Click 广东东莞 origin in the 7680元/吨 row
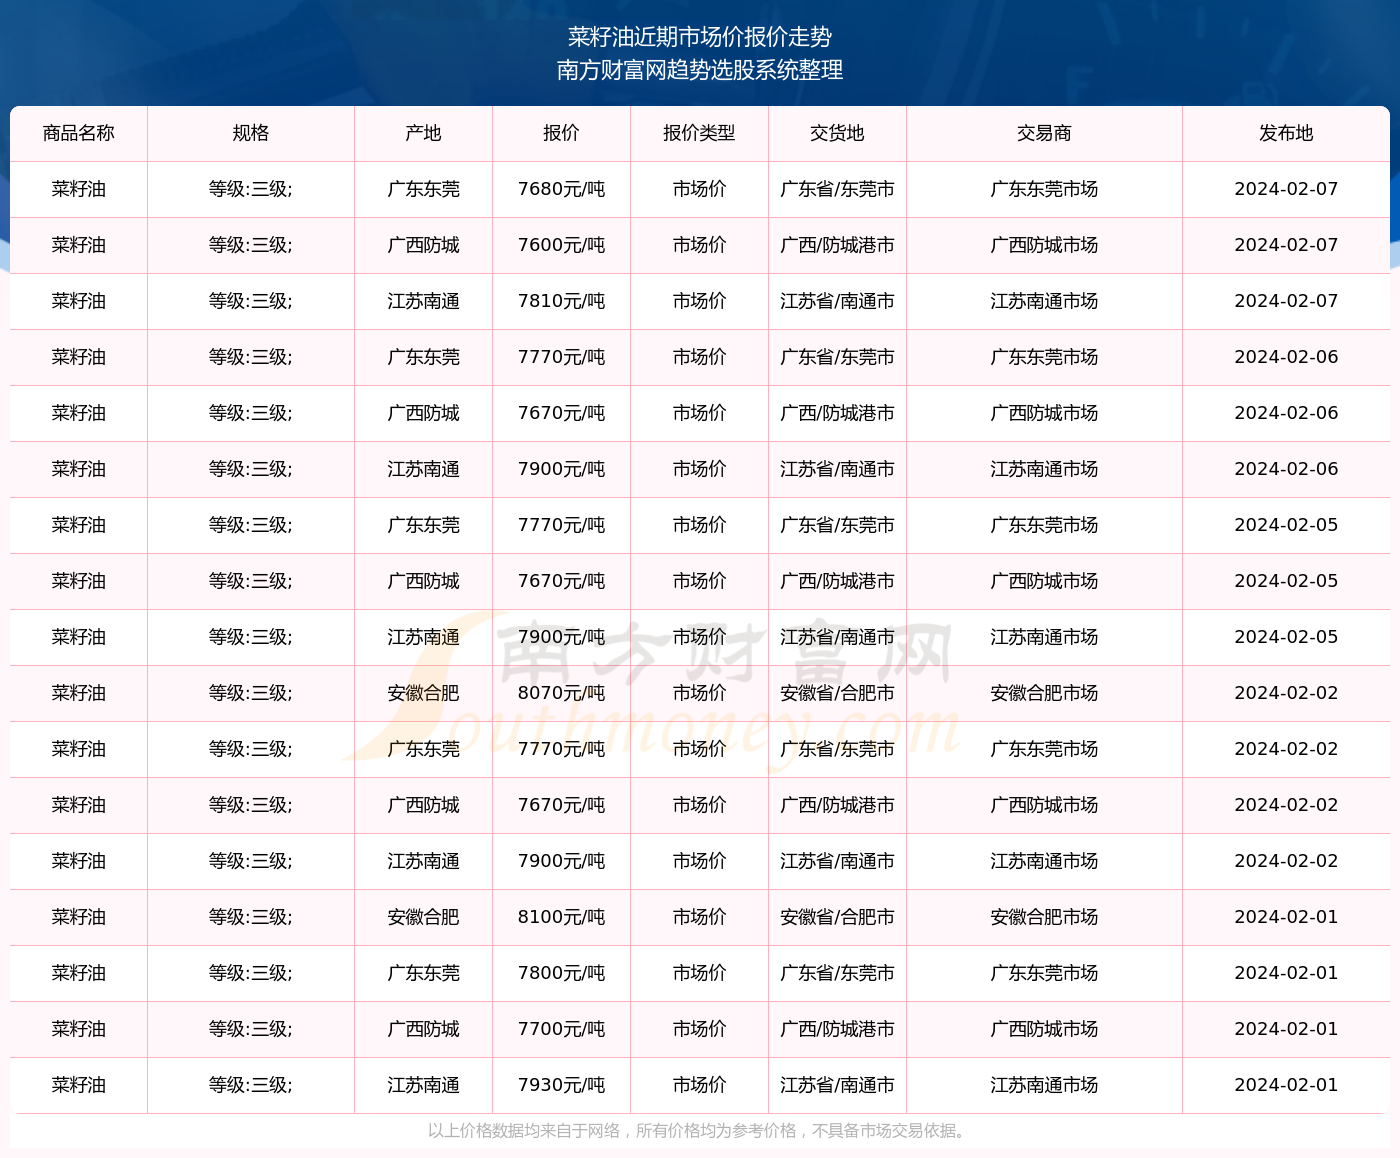Viewport: 1400px width, 1158px height. (x=424, y=189)
